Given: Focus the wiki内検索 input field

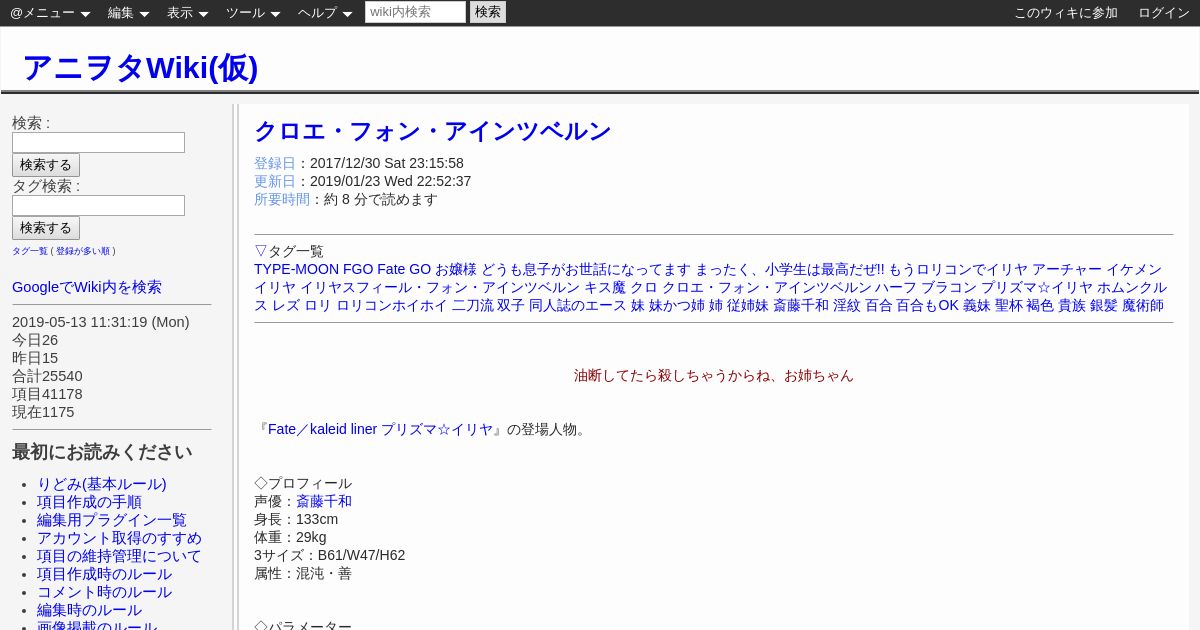Looking at the screenshot, I should point(415,12).
